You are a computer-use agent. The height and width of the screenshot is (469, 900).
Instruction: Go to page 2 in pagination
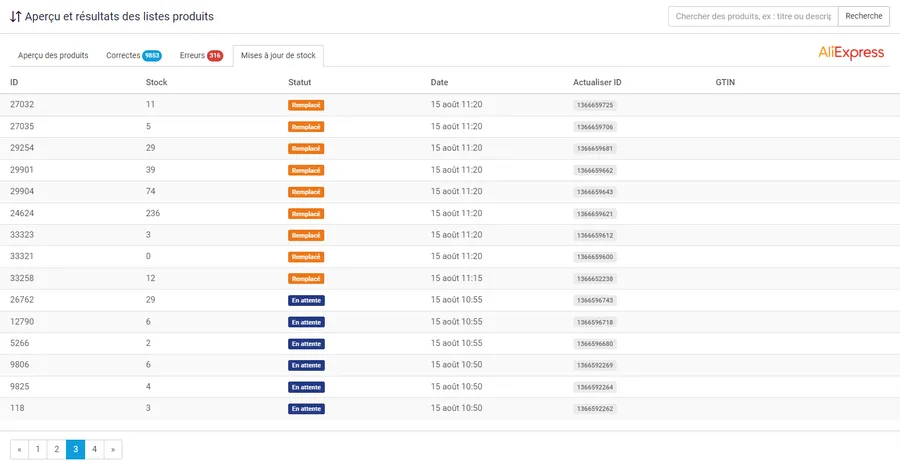click(x=57, y=450)
